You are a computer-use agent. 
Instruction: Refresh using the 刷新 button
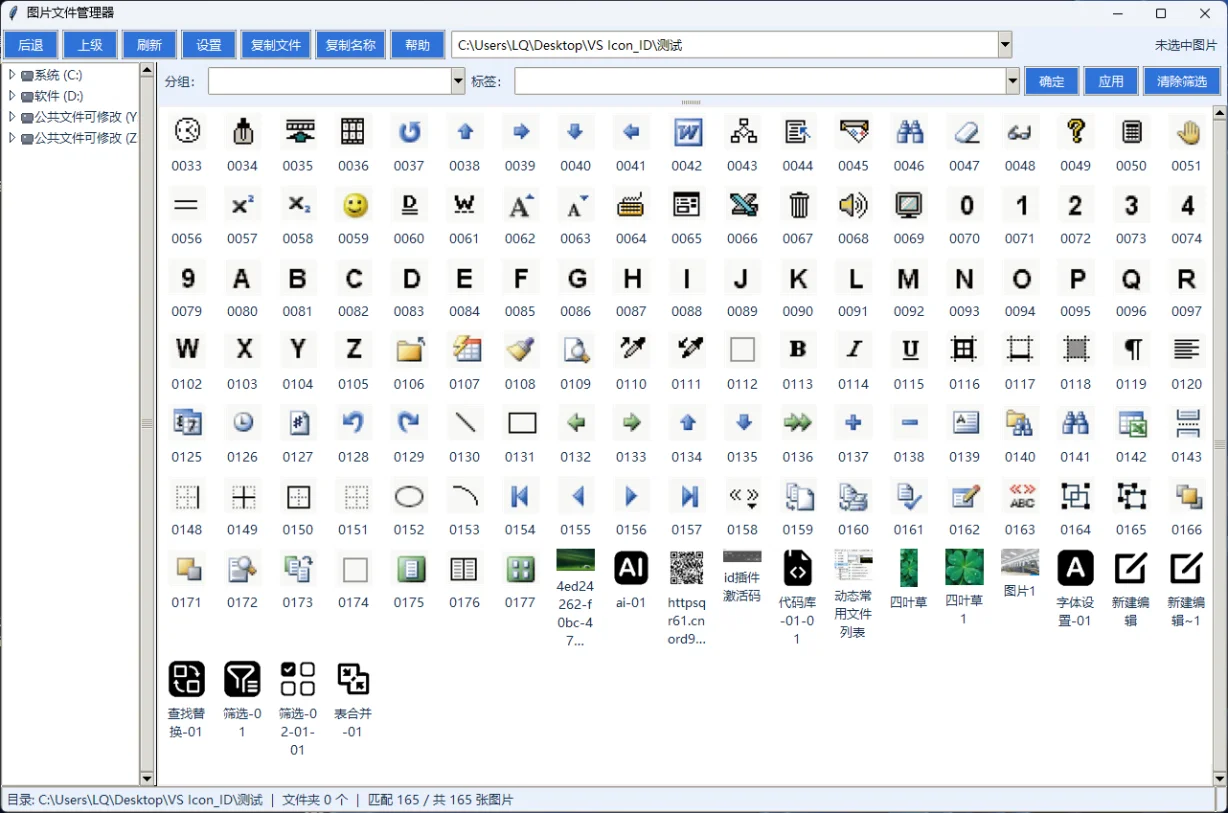[150, 45]
